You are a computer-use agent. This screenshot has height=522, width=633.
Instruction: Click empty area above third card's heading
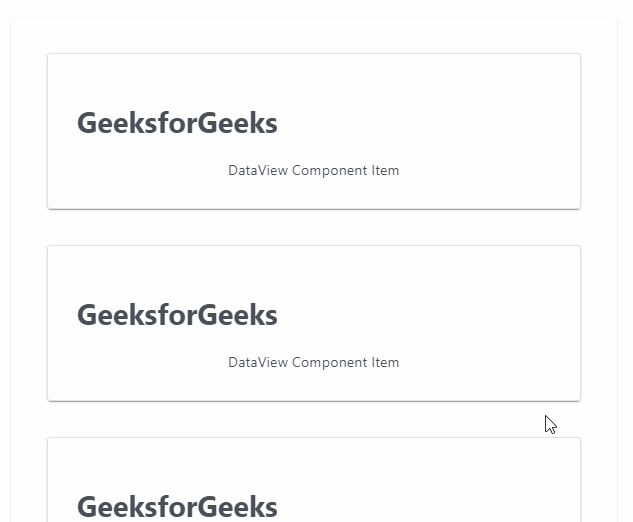coord(314,465)
